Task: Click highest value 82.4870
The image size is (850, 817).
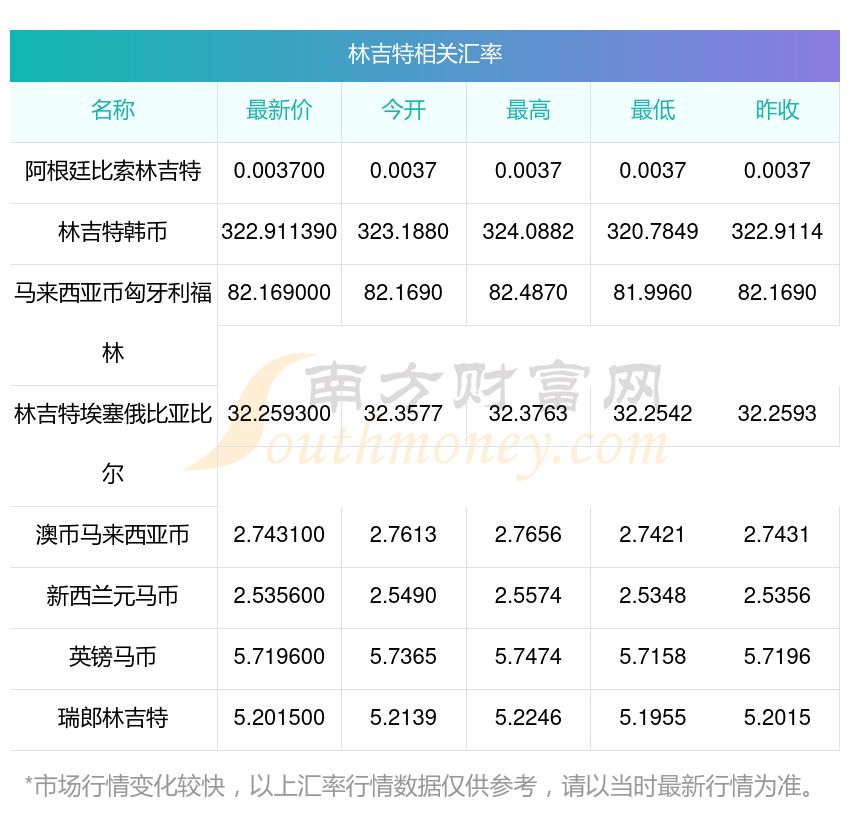Action: point(528,293)
